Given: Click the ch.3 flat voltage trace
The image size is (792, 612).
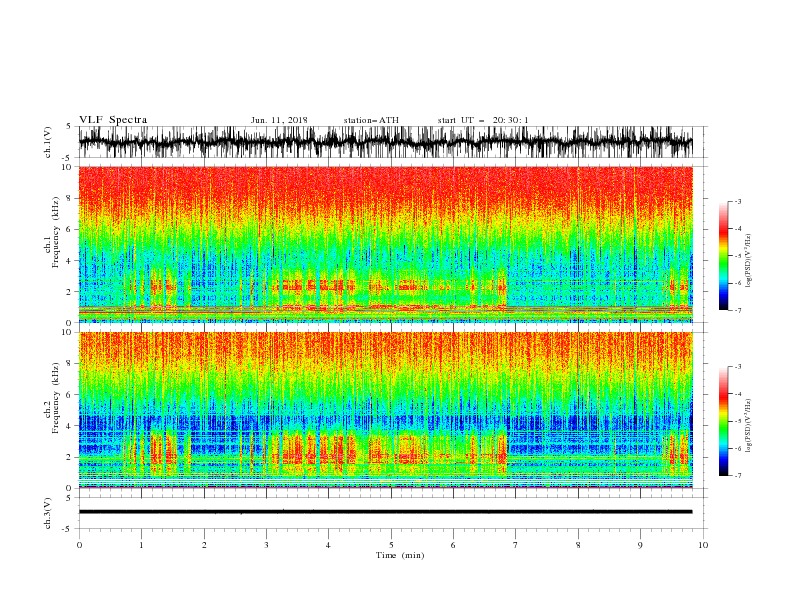Looking at the screenshot, I should pyautogui.click(x=385, y=512).
